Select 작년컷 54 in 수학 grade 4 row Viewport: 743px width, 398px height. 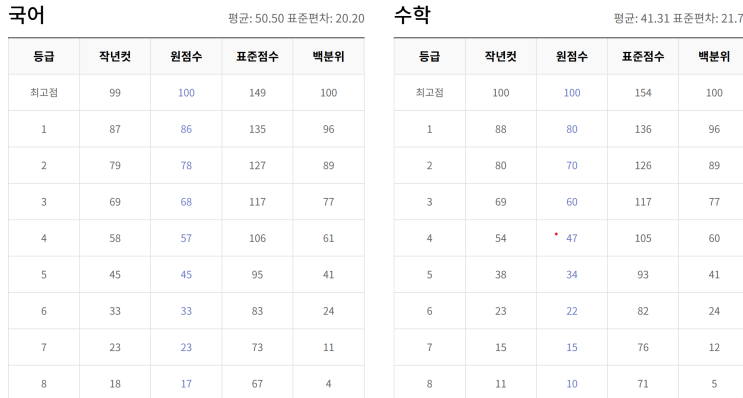pyautogui.click(x=501, y=238)
